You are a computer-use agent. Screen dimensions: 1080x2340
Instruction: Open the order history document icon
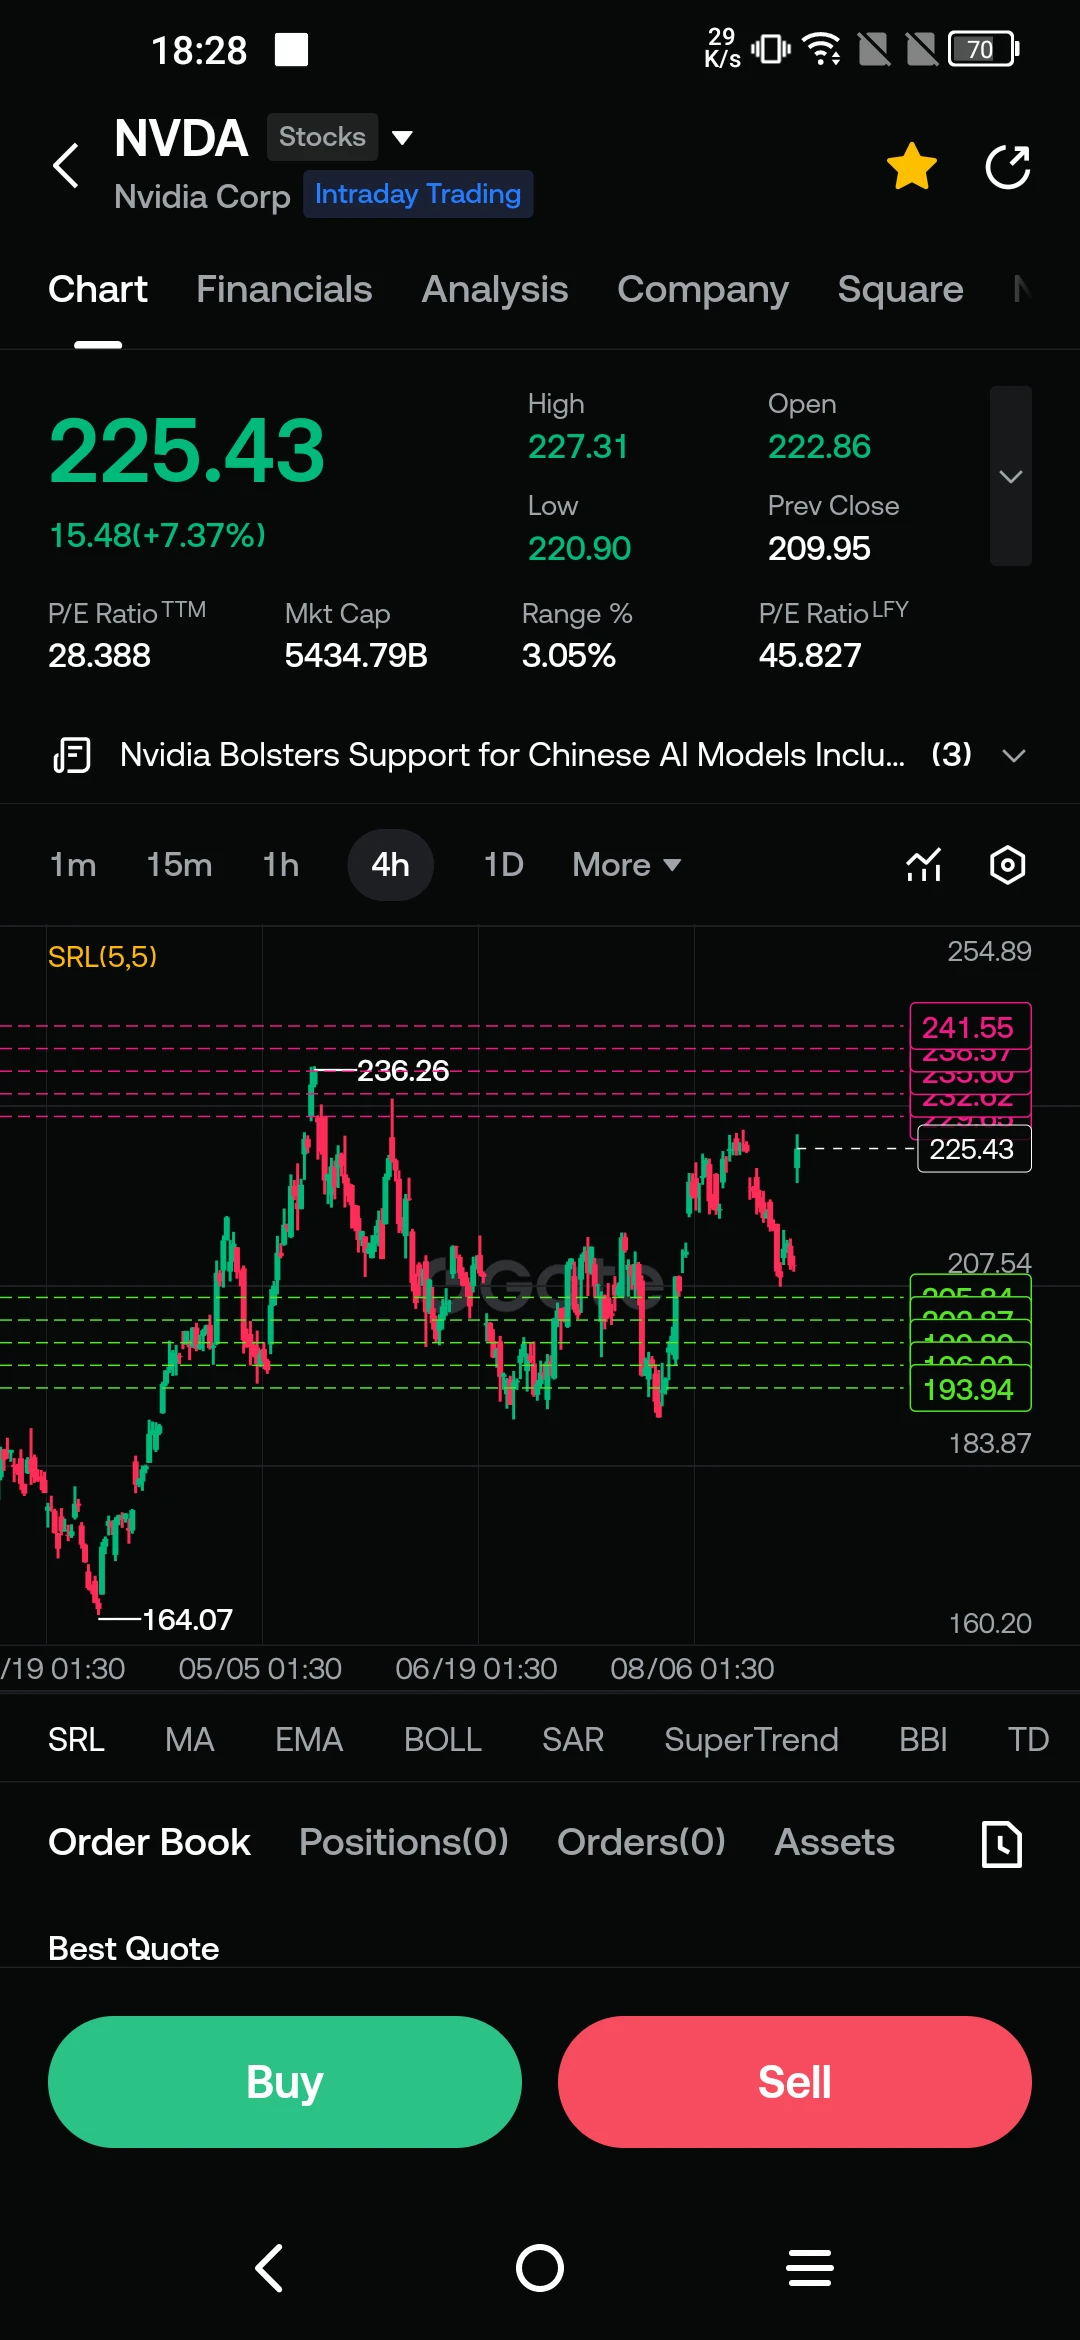[x=1002, y=1843]
